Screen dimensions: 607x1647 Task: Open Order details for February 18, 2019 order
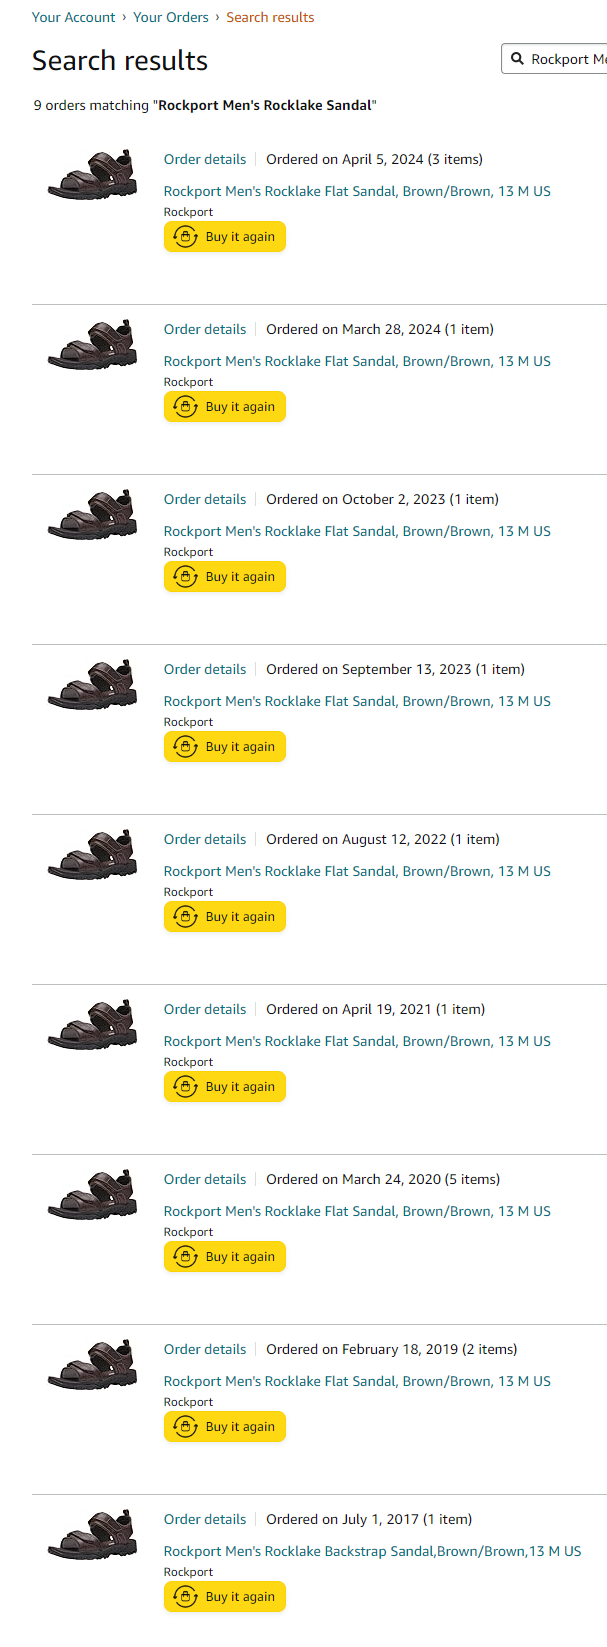205,1349
